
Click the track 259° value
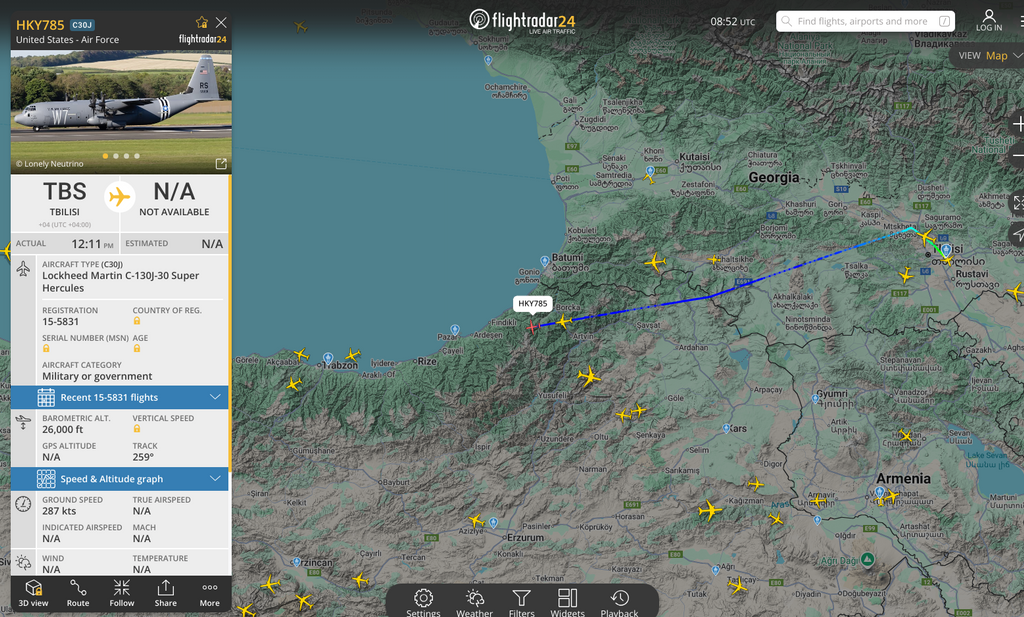(x=143, y=457)
